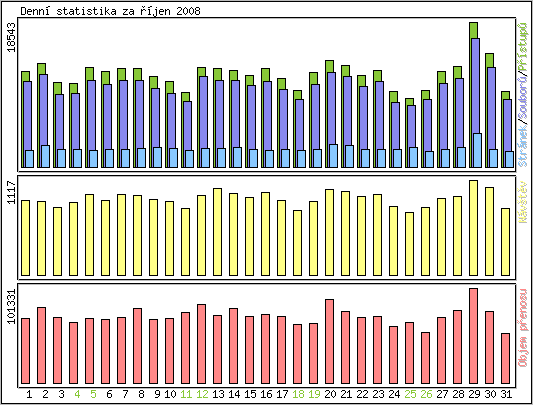Click day label 31 on the x-axis
This screenshot has height=405, width=533.
[x=506, y=394]
